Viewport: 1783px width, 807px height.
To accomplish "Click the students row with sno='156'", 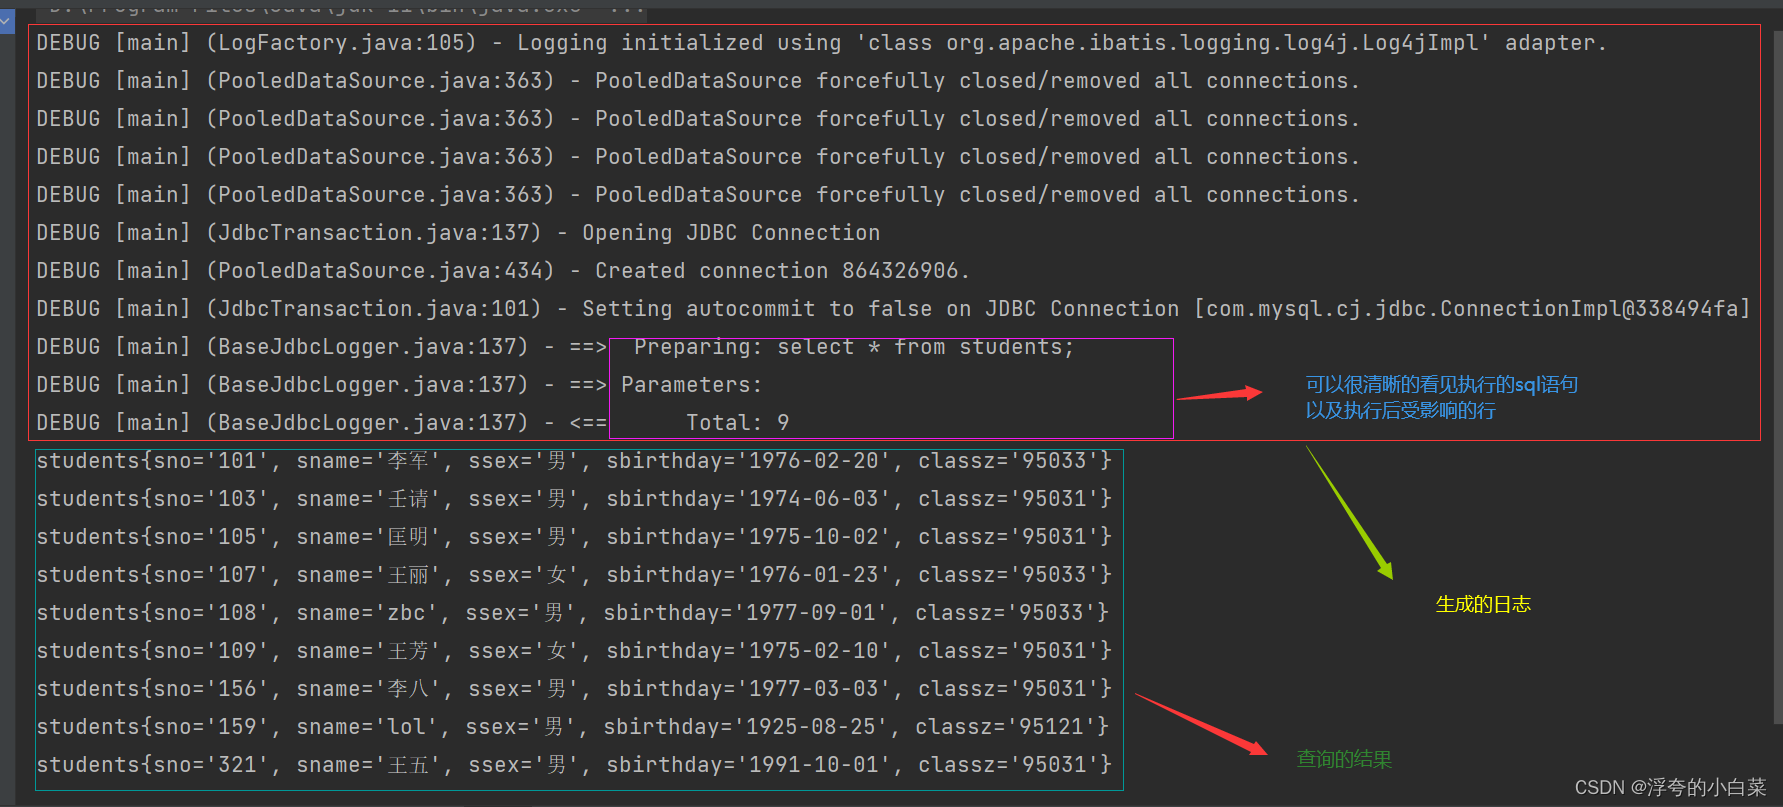I will coord(574,689).
